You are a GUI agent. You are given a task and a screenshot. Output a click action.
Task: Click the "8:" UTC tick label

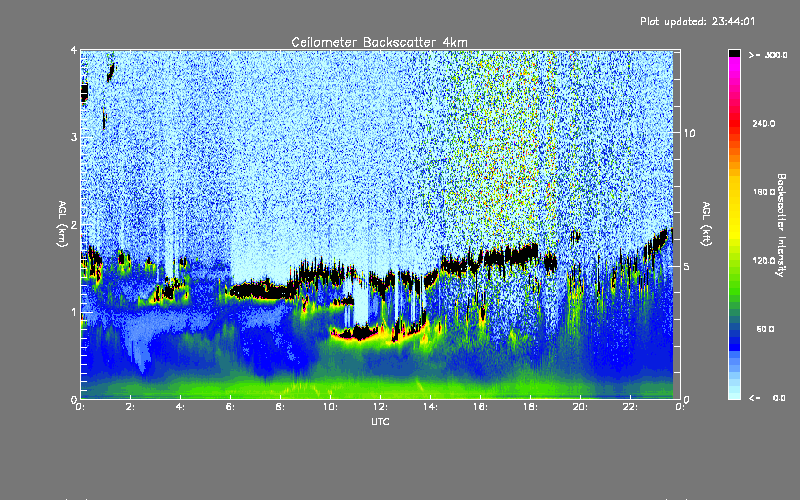[281, 407]
